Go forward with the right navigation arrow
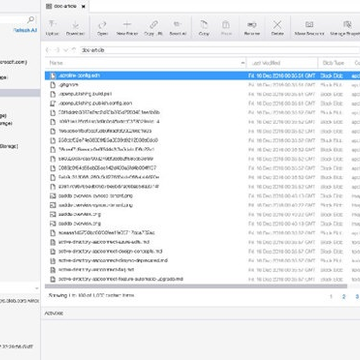The height and width of the screenshot is (360, 360). tap(57, 50)
